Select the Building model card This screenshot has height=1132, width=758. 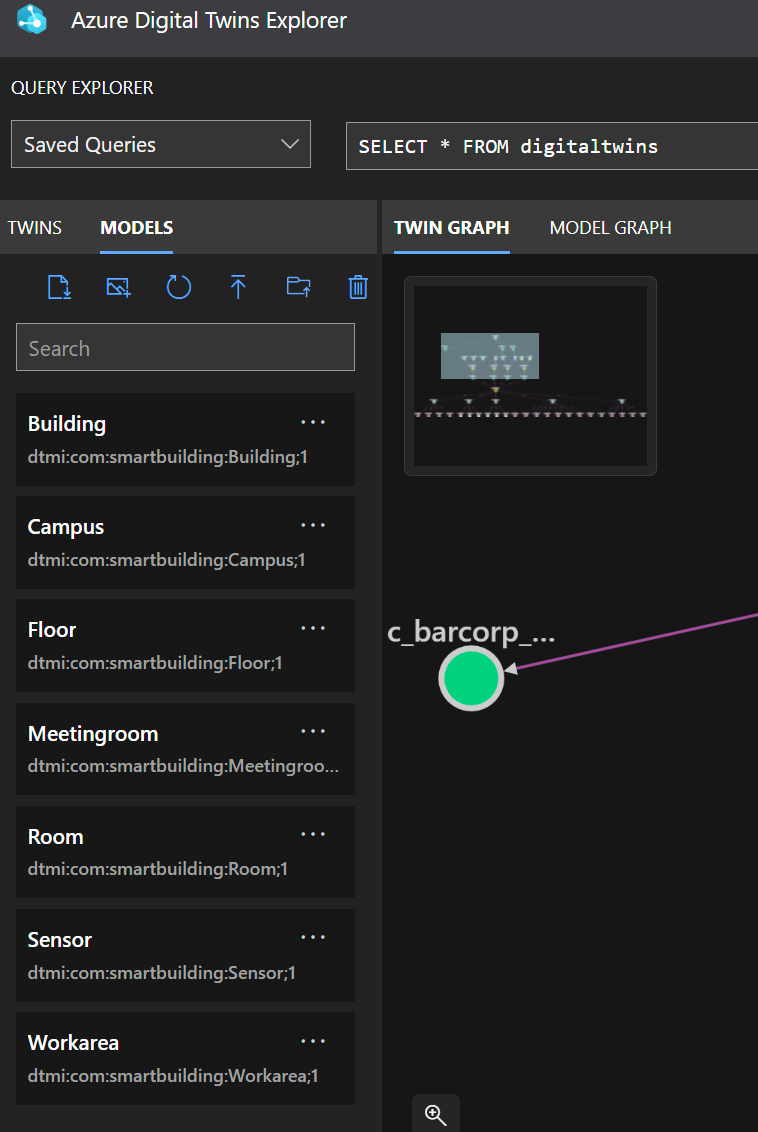tap(186, 439)
